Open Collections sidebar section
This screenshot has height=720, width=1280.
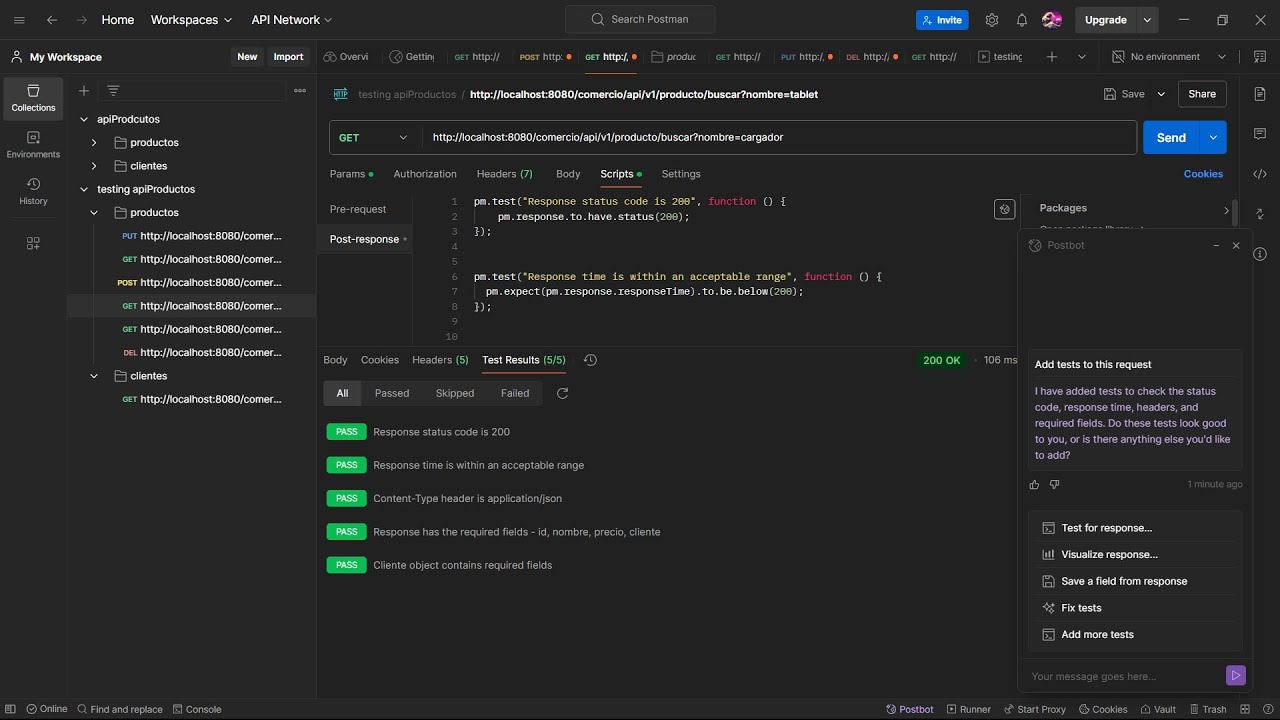[33, 98]
